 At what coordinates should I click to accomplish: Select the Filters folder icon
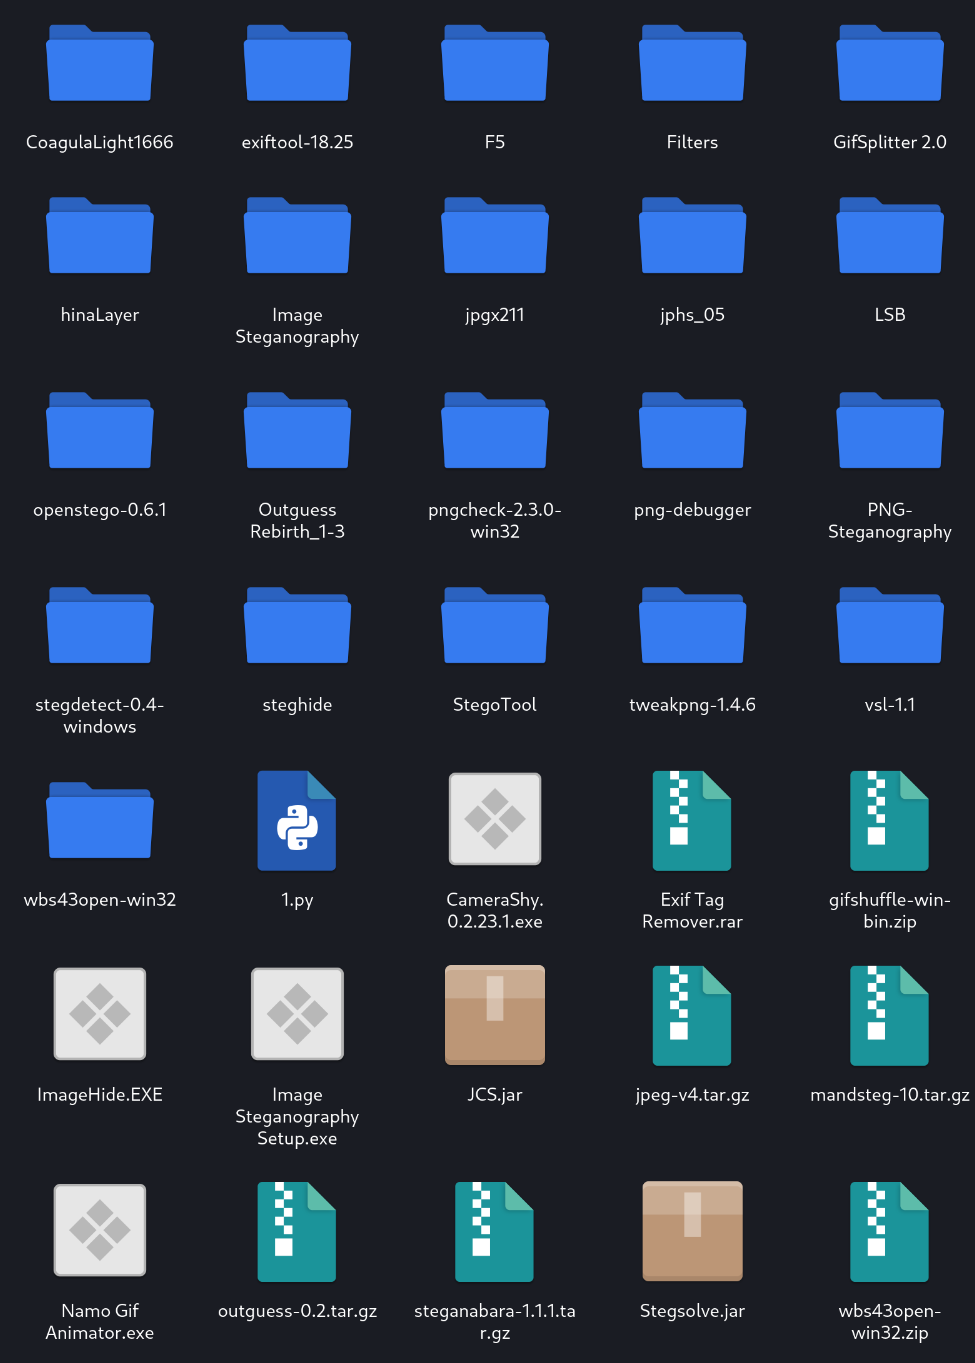coord(692,63)
